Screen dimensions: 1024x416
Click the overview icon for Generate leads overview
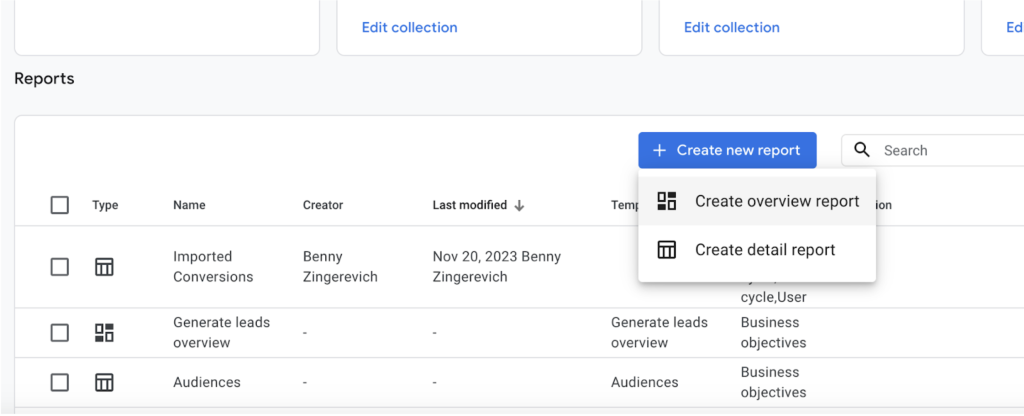coord(104,333)
